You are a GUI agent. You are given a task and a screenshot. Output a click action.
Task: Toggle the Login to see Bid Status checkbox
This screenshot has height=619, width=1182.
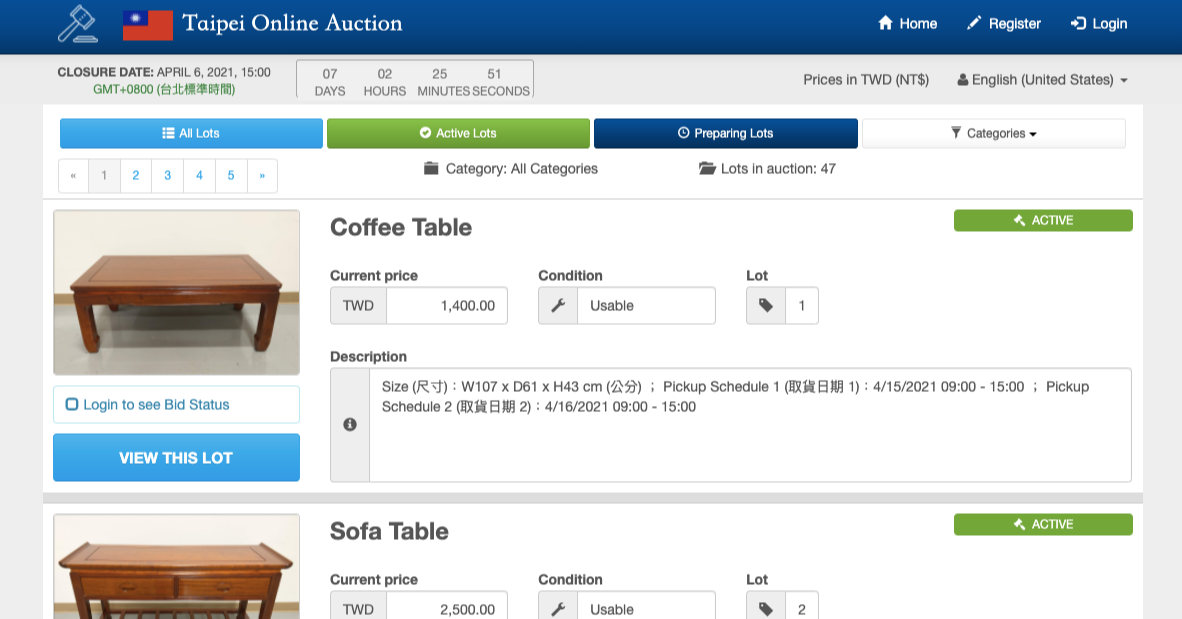72,404
